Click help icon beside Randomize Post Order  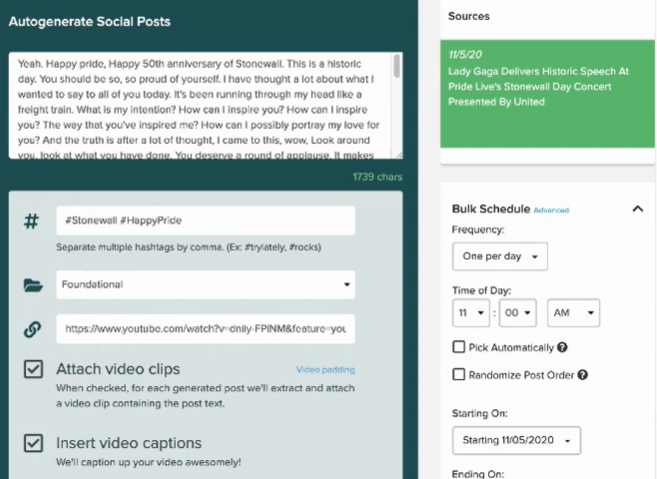[x=582, y=375]
